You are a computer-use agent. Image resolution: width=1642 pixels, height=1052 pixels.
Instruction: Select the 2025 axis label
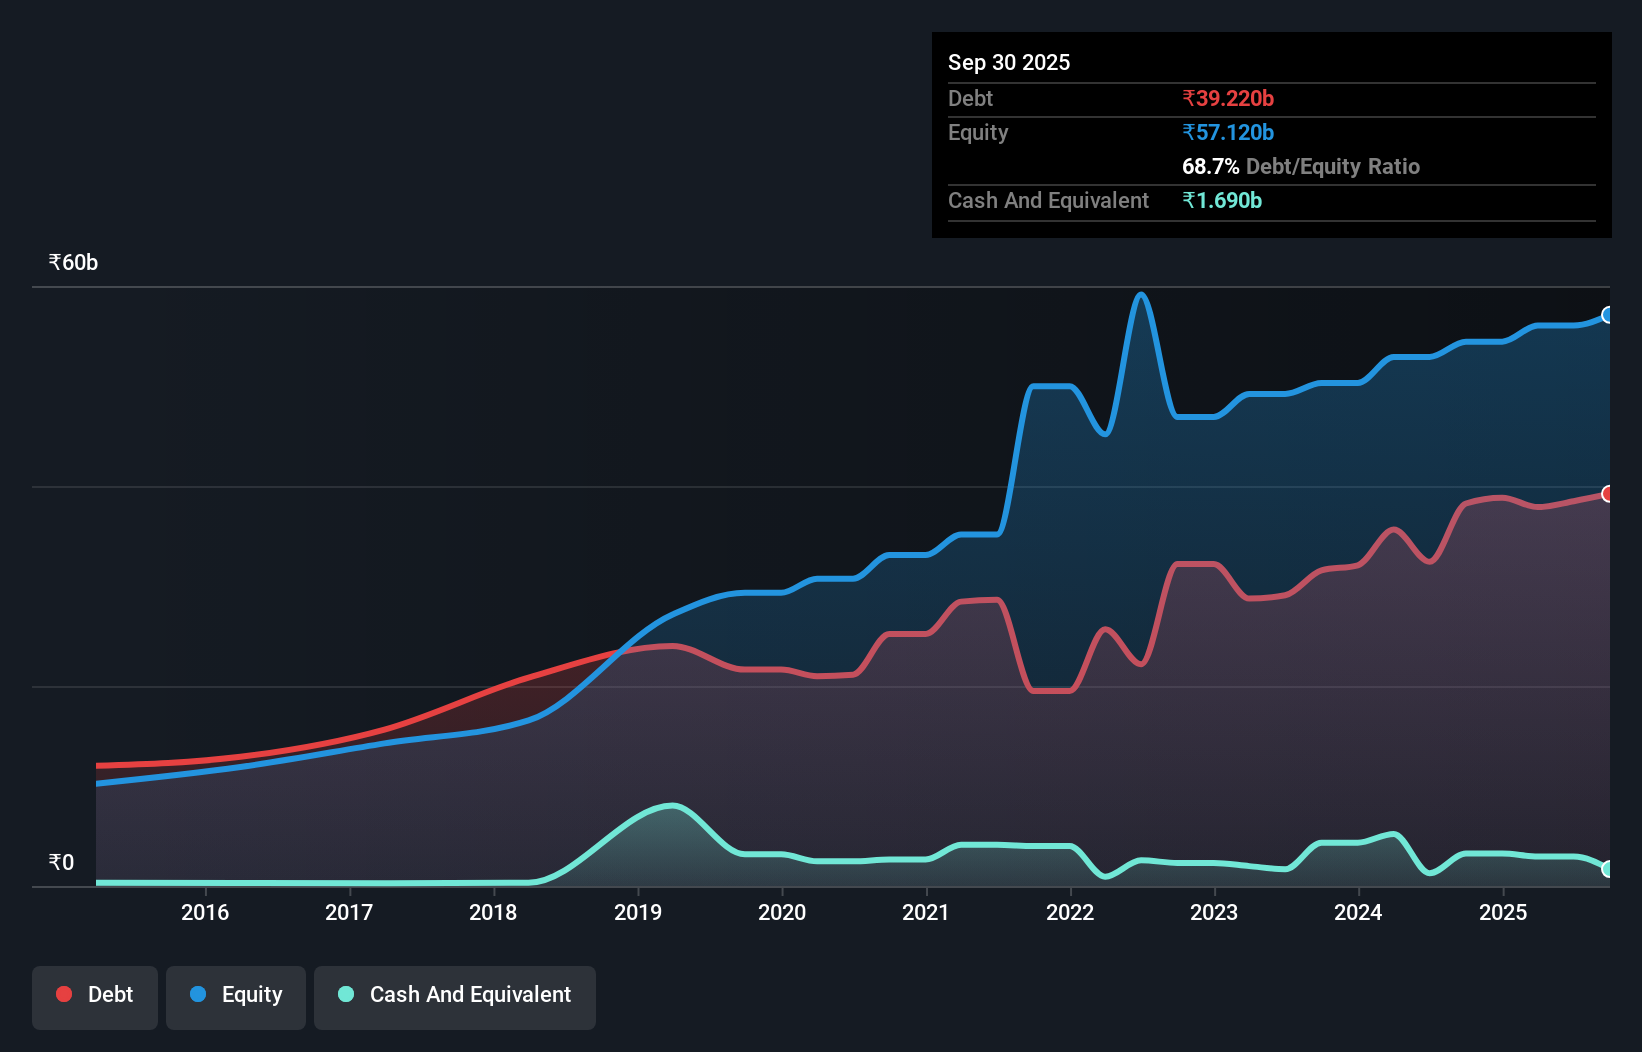coord(1504,912)
